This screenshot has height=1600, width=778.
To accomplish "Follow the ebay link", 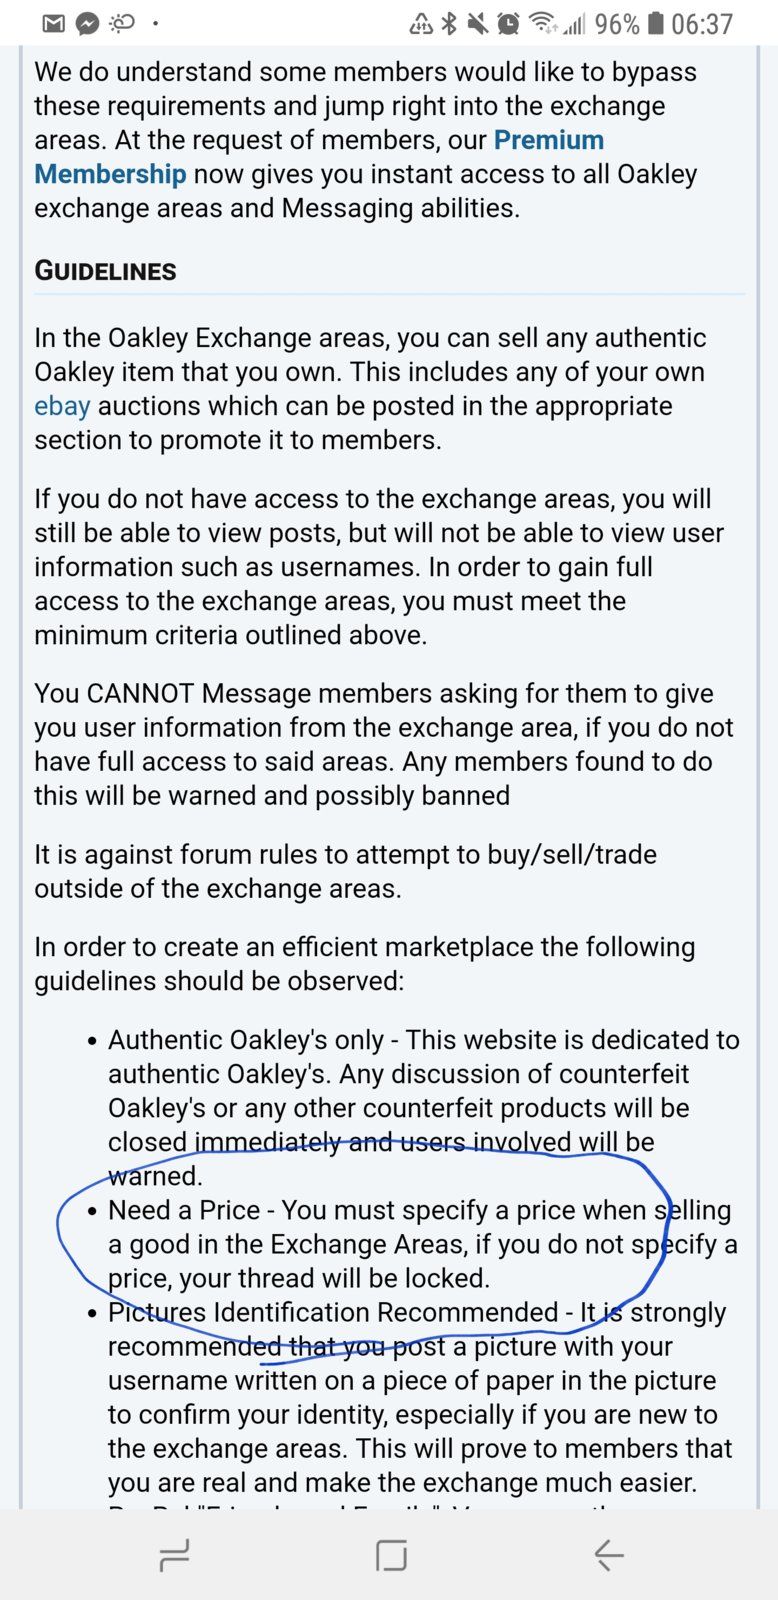I will (x=62, y=406).
